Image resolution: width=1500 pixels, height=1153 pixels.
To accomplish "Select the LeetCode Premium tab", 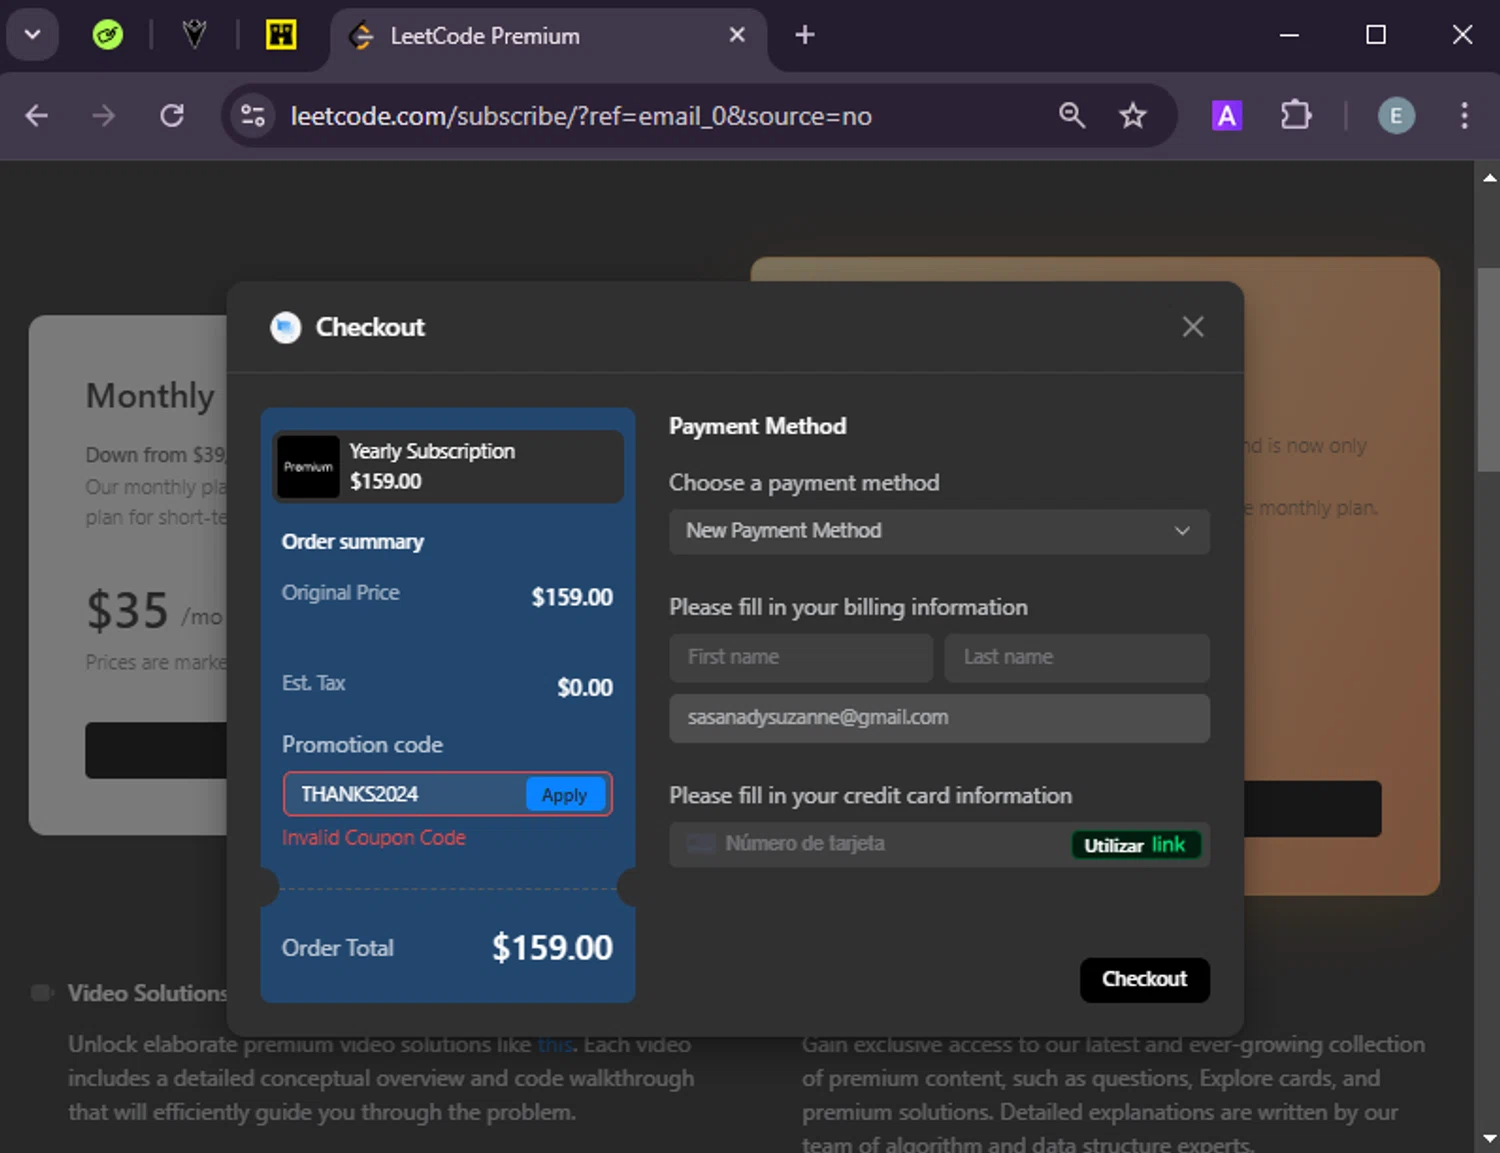I will (x=548, y=36).
